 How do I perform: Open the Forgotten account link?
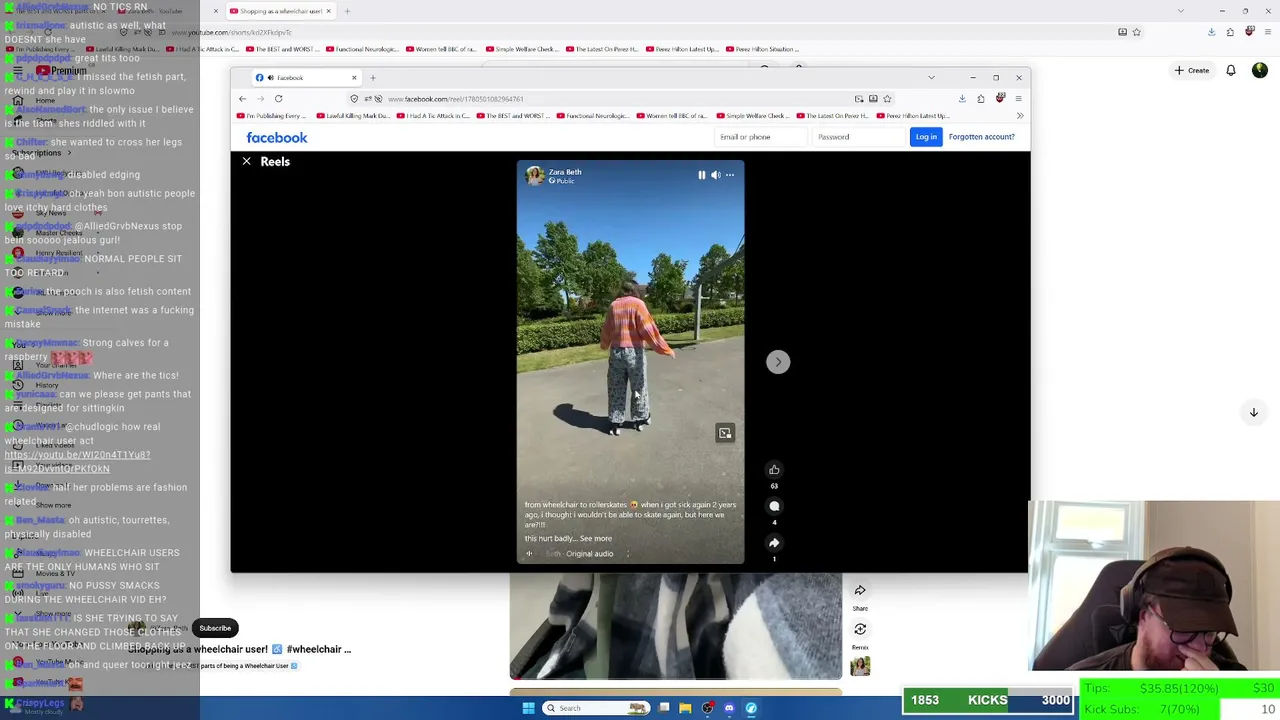click(981, 137)
